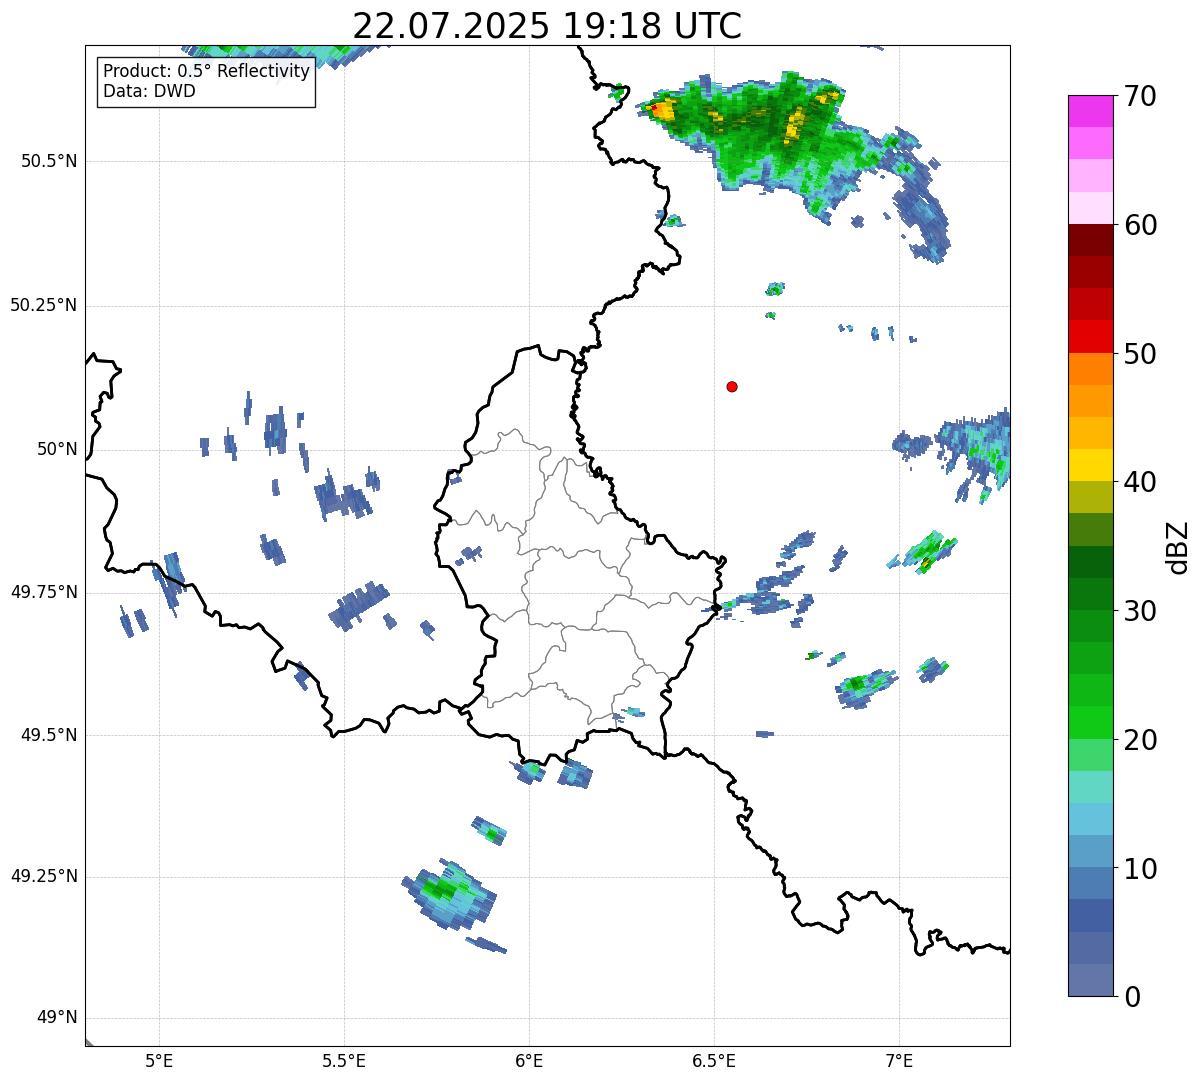Click the bright red colorbar swatch near 50
This screenshot has width=1202, height=1081.
[1089, 337]
